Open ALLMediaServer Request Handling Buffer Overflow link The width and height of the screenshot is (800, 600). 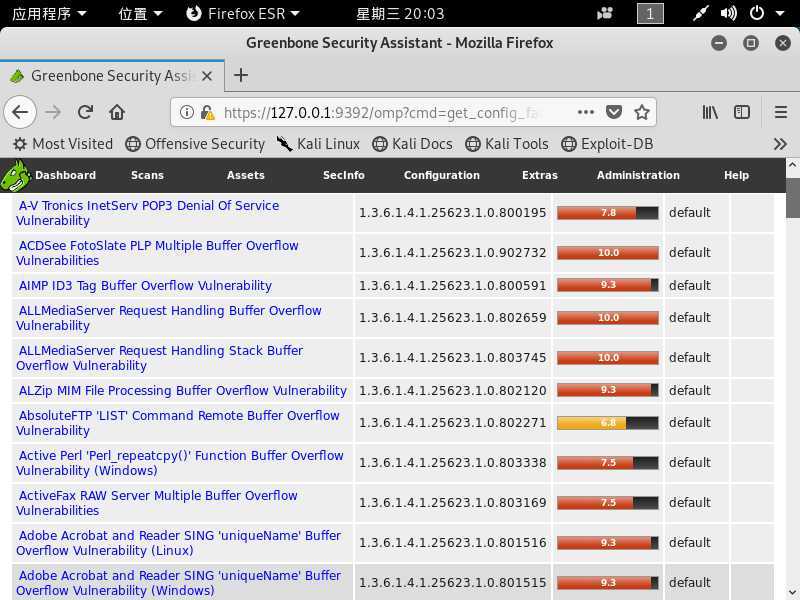tap(168, 318)
